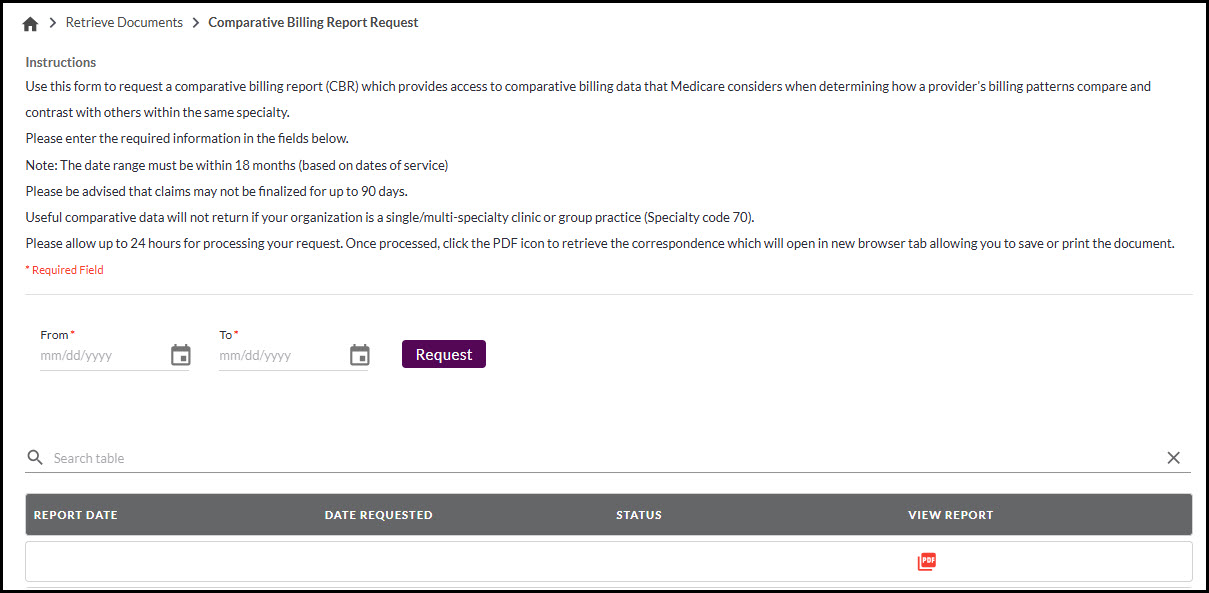Viewport: 1209px width, 593px height.
Task: Click the first breadcrumb chevron separator
Action: (52, 23)
